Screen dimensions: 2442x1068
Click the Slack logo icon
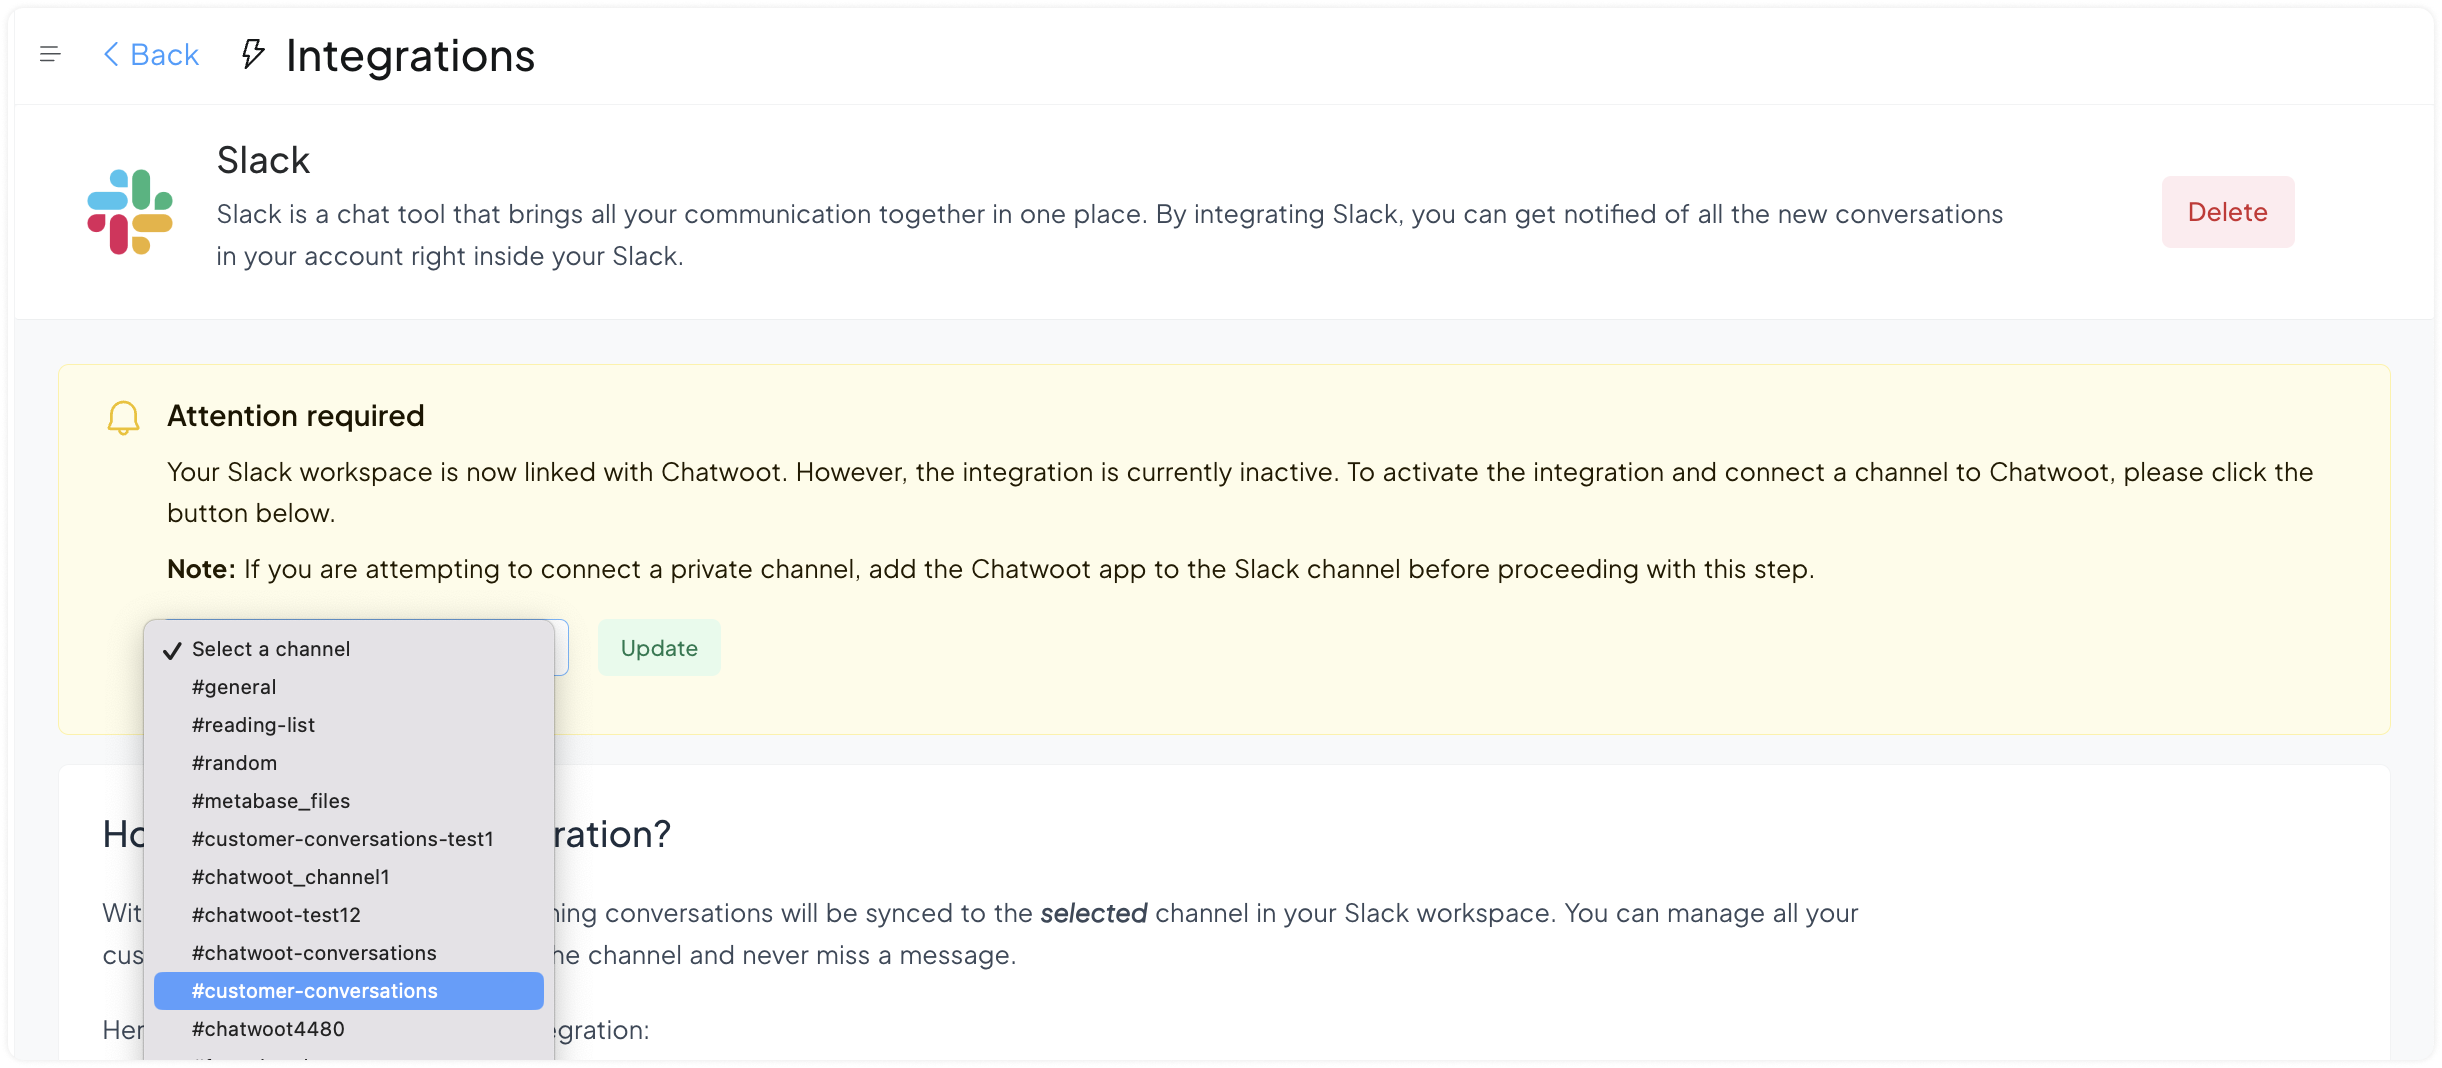[x=130, y=212]
